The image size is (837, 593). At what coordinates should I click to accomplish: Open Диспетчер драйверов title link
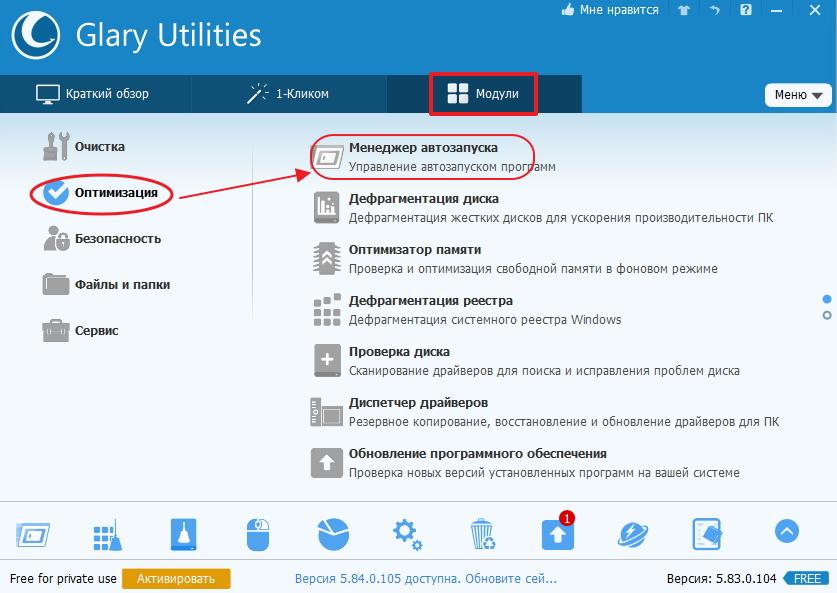pos(418,402)
